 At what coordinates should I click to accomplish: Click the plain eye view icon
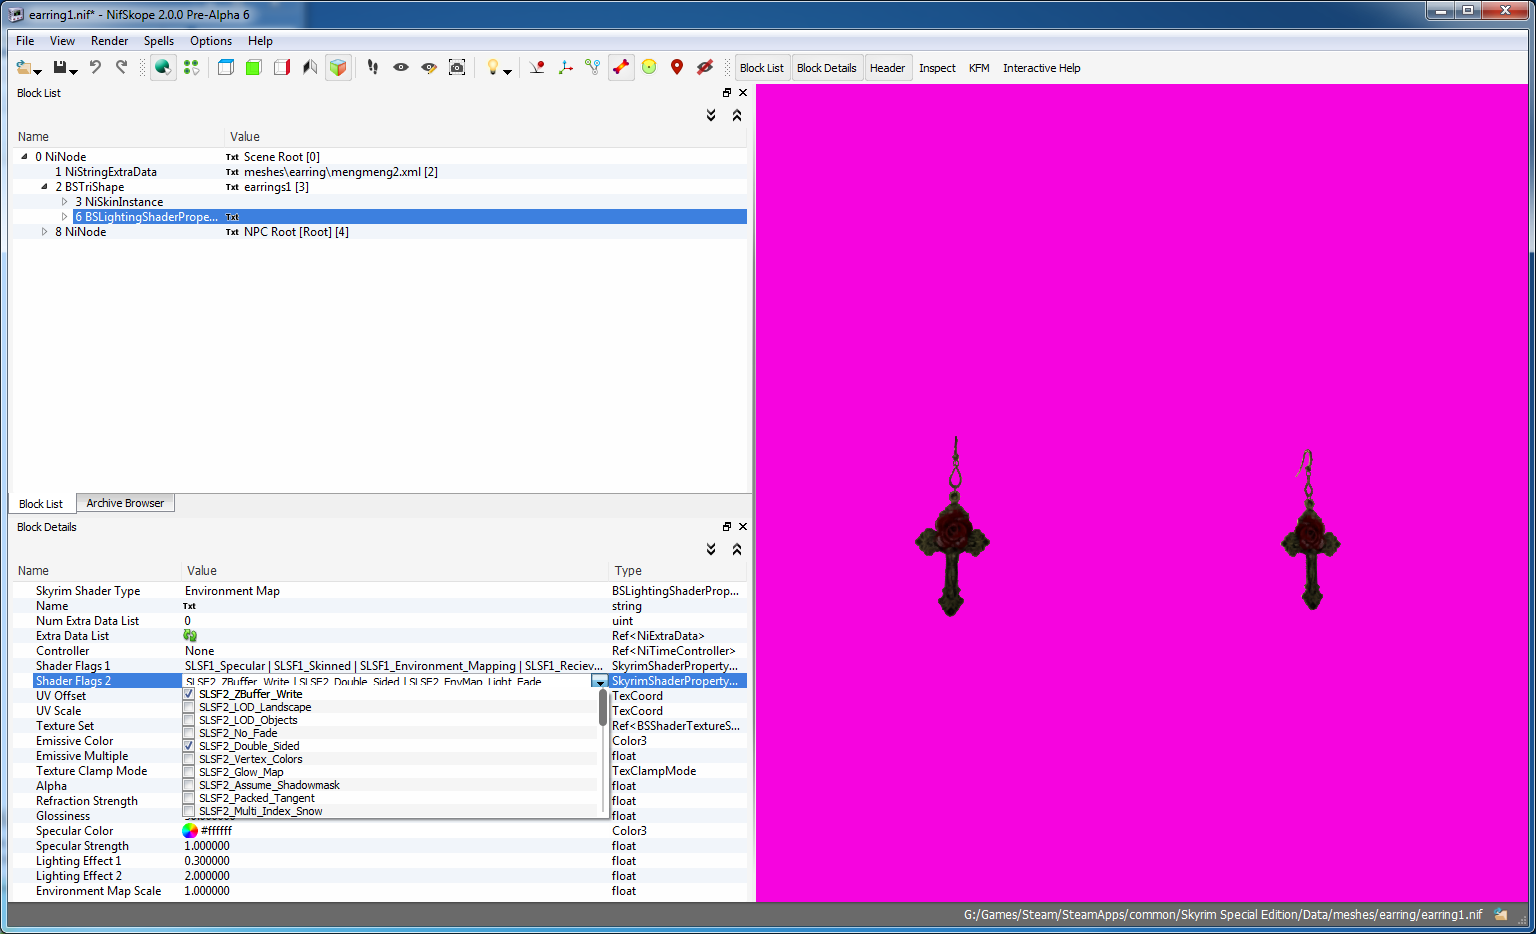(401, 67)
